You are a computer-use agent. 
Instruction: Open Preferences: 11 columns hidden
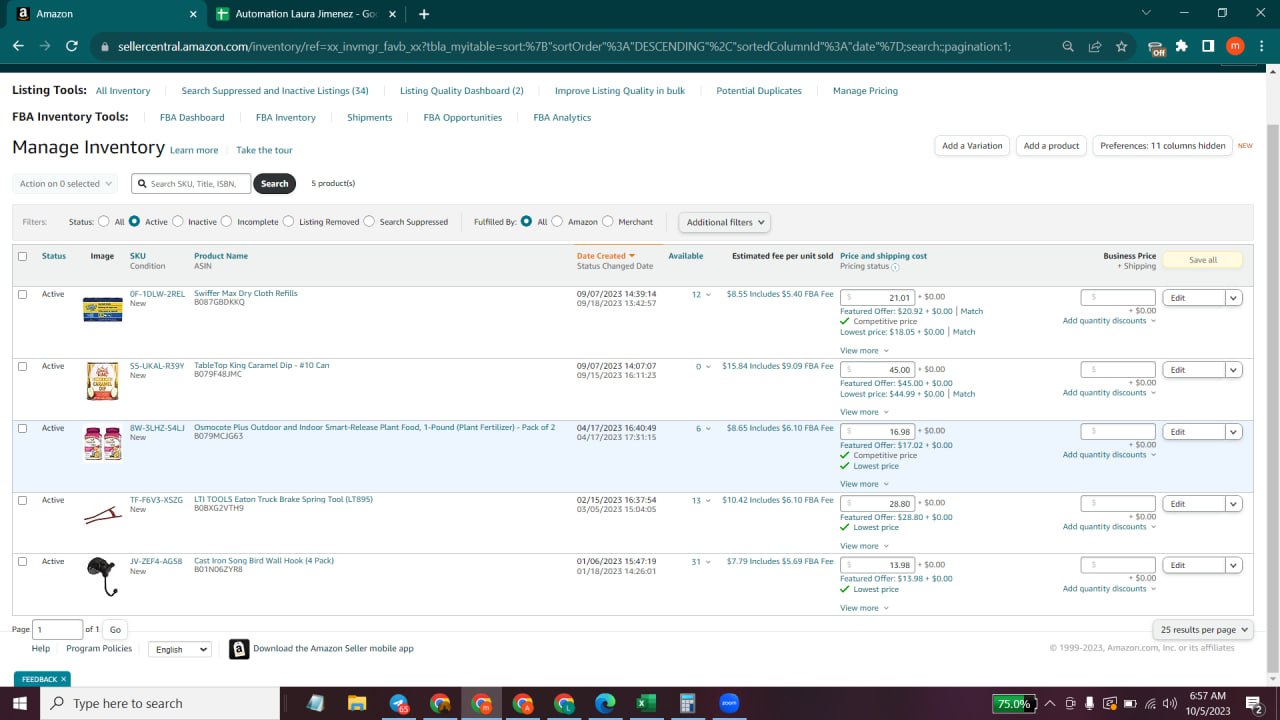point(1162,146)
